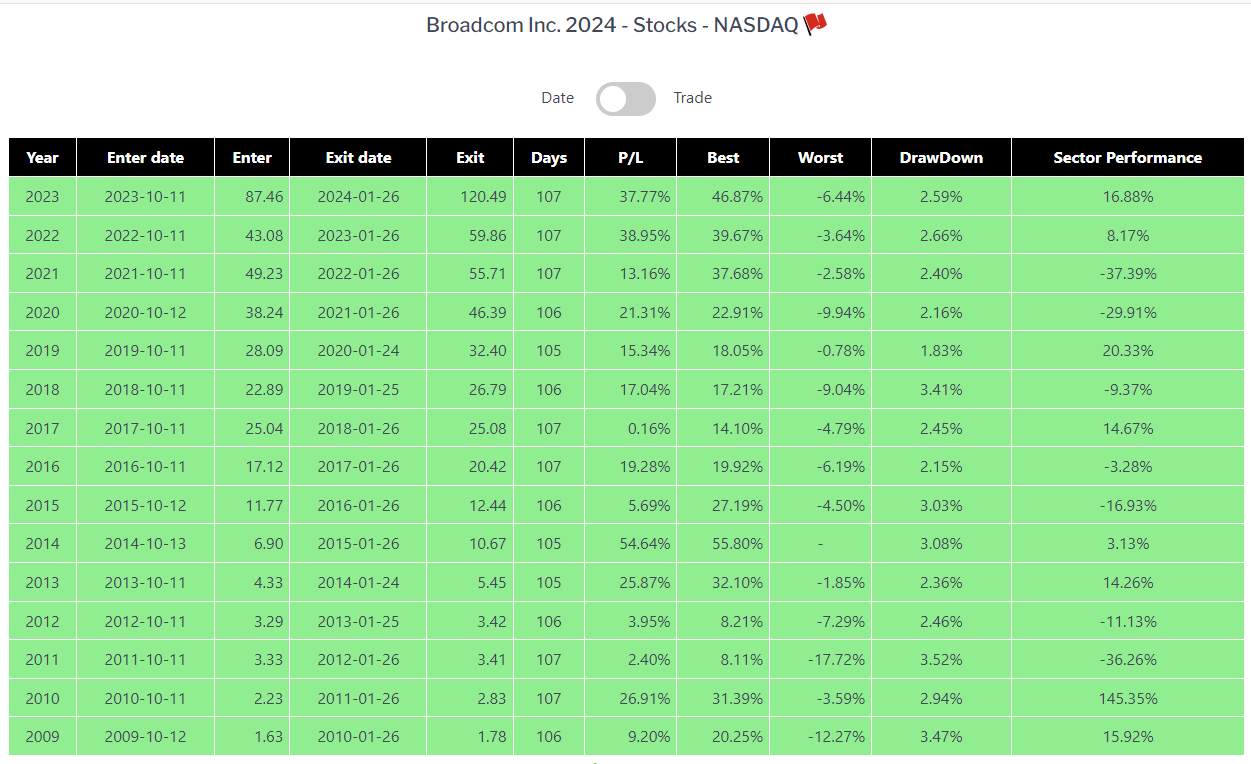
Task: Sort by the Best column header
Action: point(723,158)
